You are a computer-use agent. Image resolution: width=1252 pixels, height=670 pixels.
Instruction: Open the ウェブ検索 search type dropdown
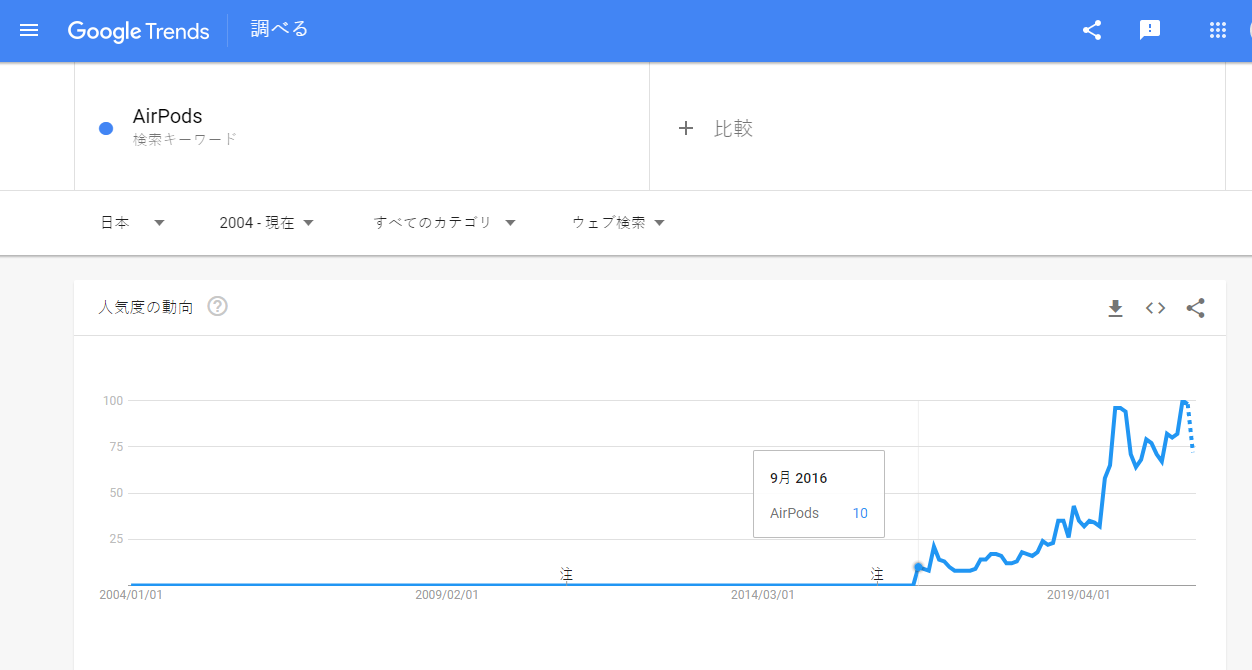[x=619, y=223]
